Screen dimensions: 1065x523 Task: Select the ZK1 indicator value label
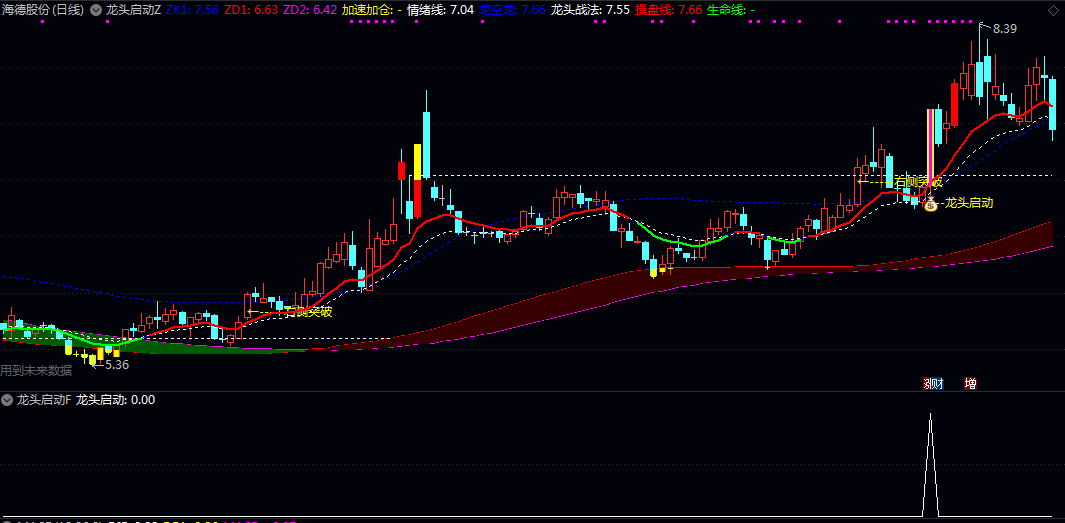[x=192, y=10]
